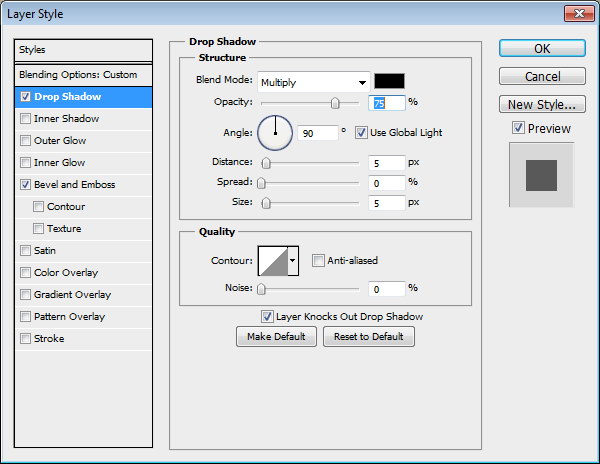The width and height of the screenshot is (600, 464).
Task: Disable the Preview checkbox
Action: tap(517, 128)
